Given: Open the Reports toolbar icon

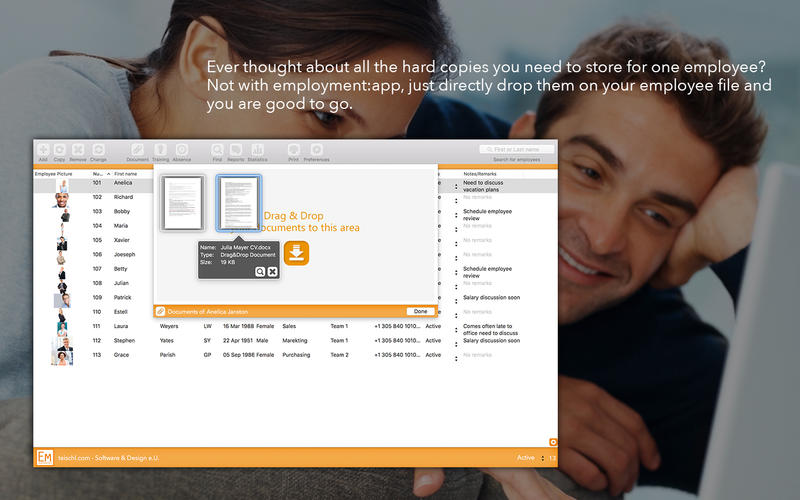Looking at the screenshot, I should point(236,149).
